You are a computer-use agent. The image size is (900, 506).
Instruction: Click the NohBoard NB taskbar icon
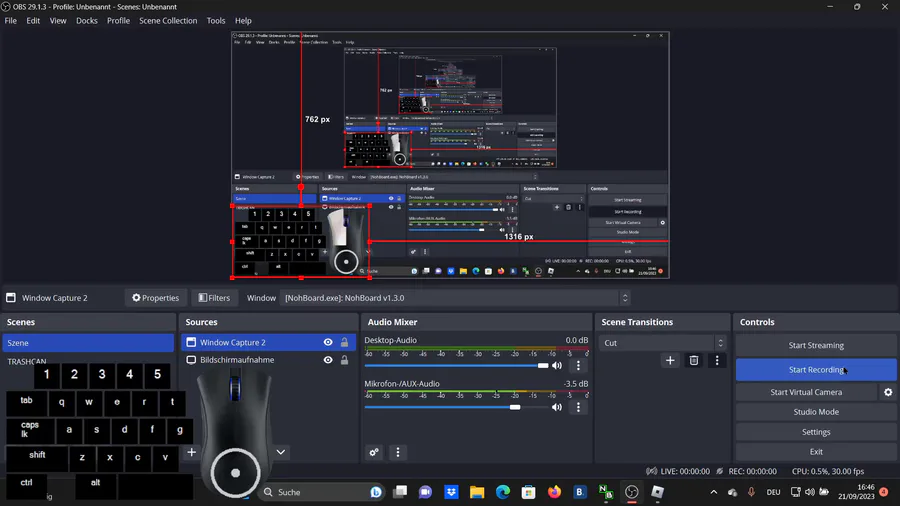click(x=606, y=492)
